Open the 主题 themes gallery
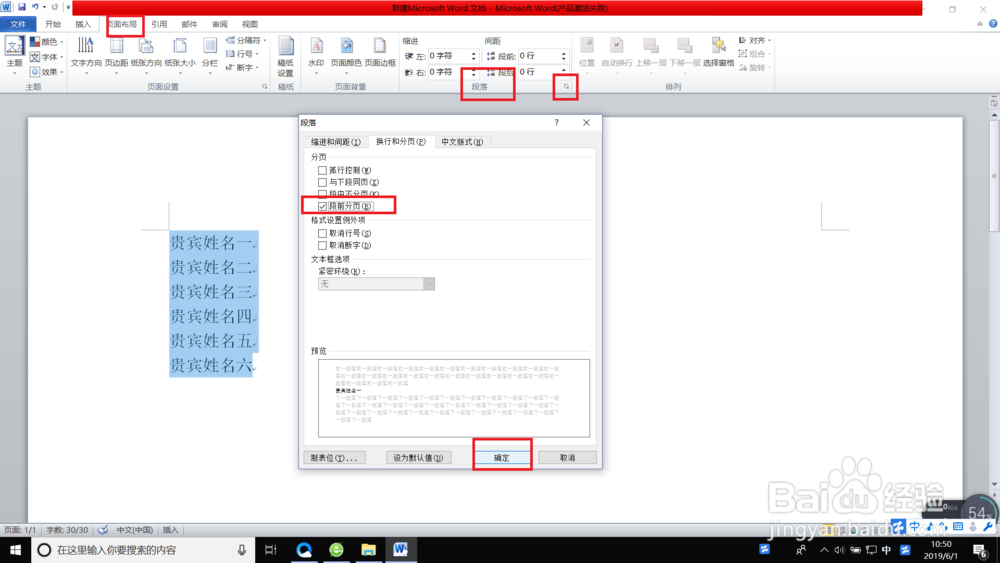 click(14, 54)
